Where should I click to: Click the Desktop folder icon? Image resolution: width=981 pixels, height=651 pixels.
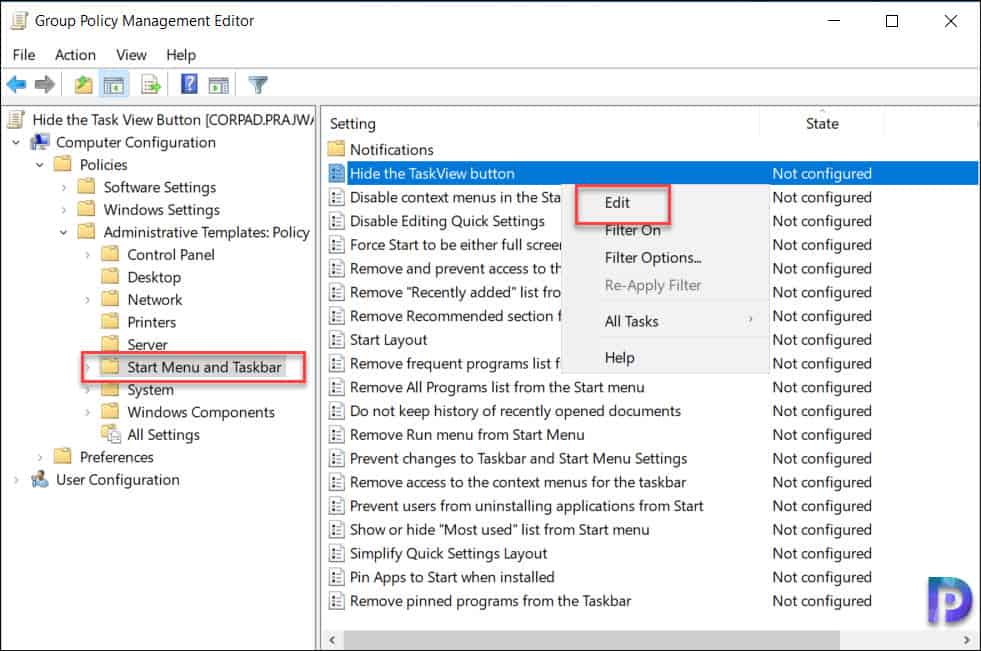(110, 276)
